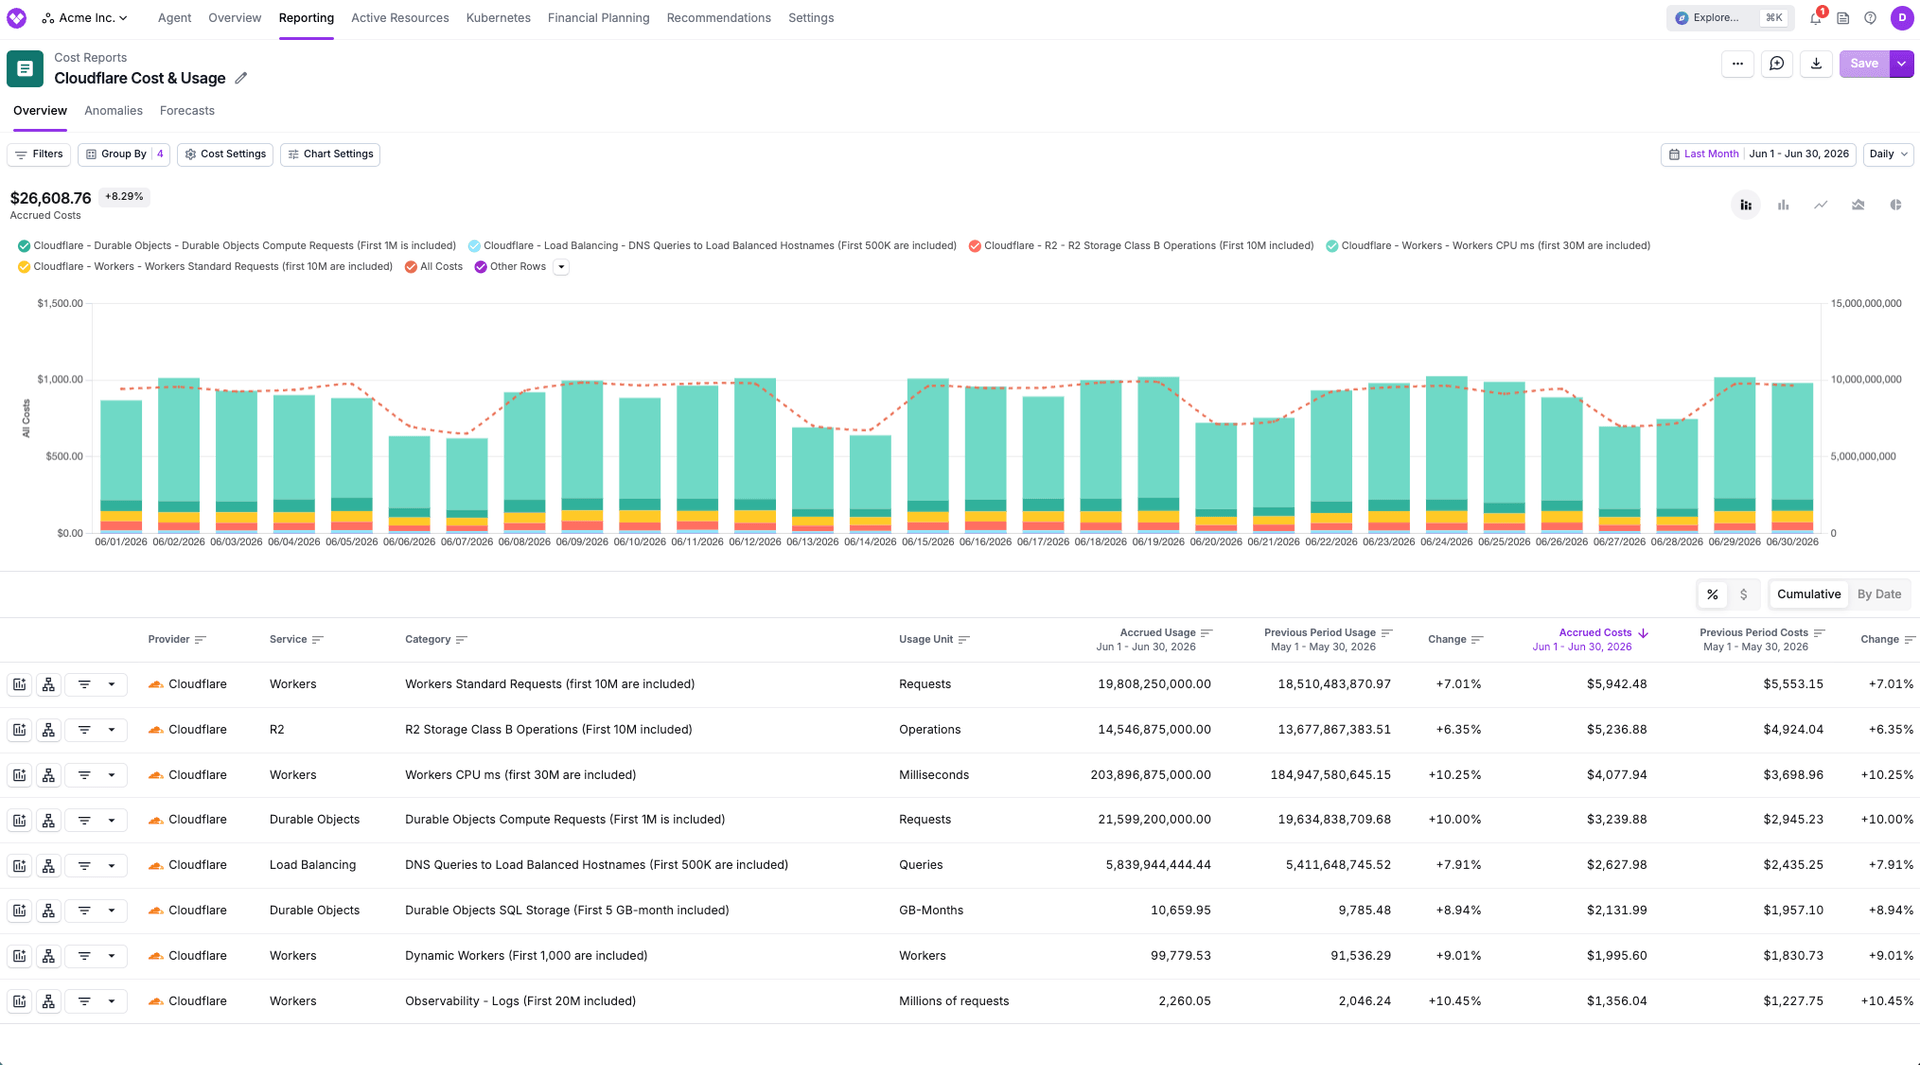The image size is (1920, 1065).
Task: Go to the Agent nav item
Action: pos(174,18)
